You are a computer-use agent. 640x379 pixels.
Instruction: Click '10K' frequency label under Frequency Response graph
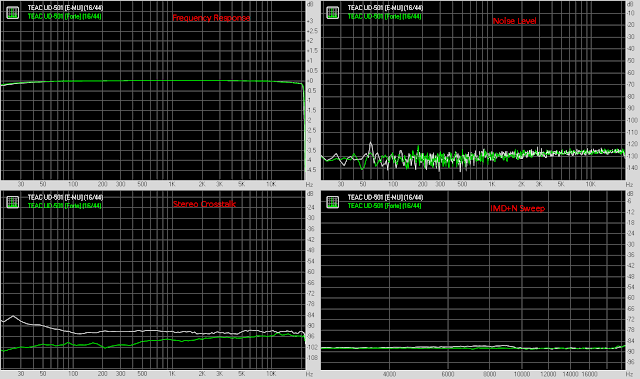pyautogui.click(x=271, y=184)
